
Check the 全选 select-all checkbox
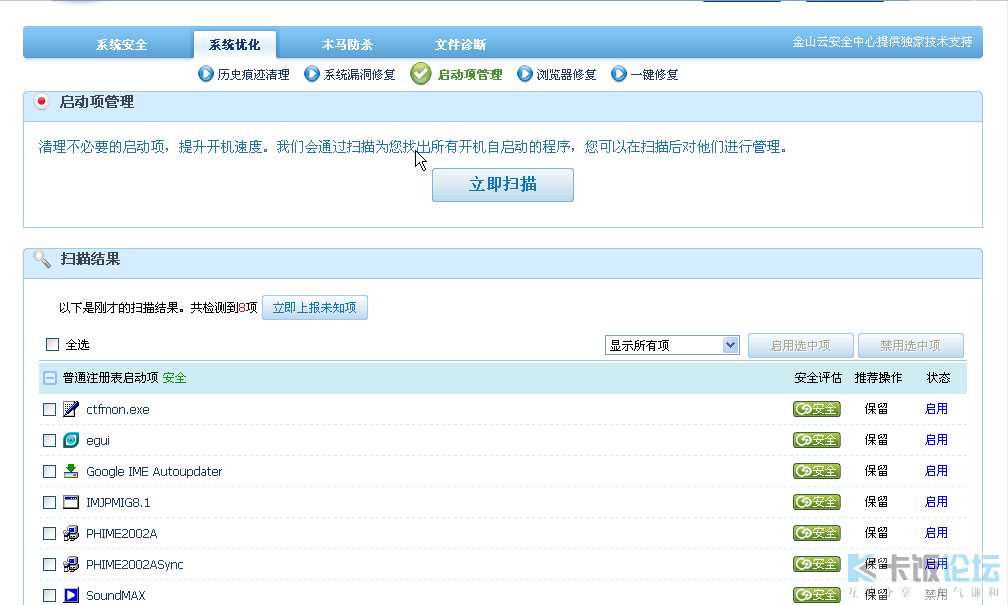(x=53, y=345)
